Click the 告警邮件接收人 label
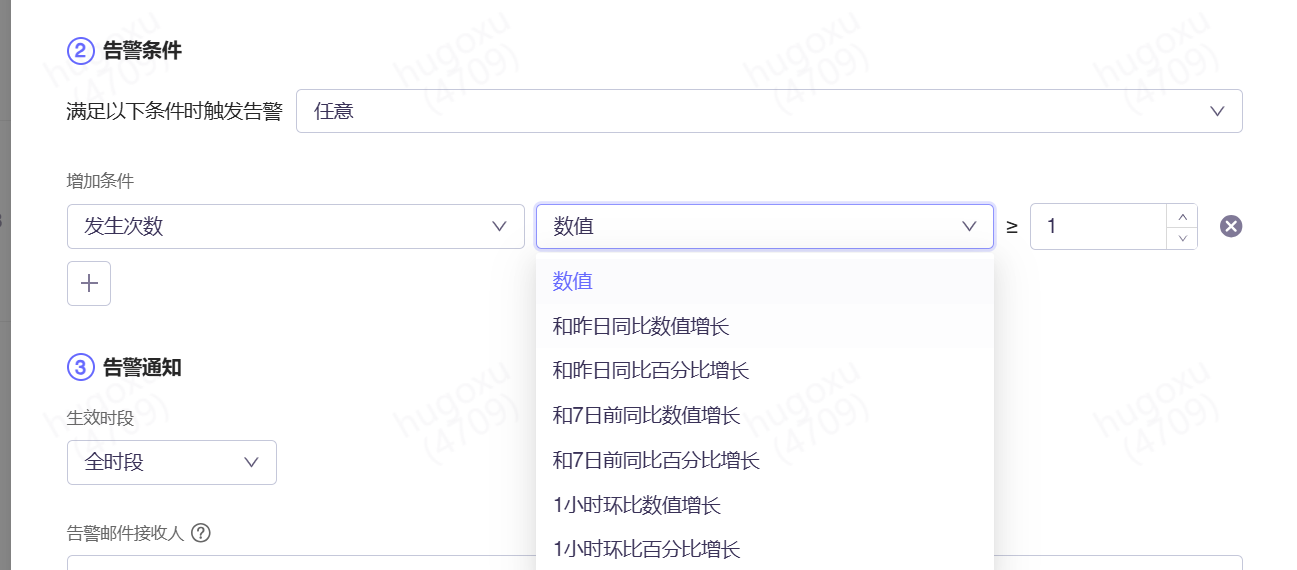 (126, 533)
